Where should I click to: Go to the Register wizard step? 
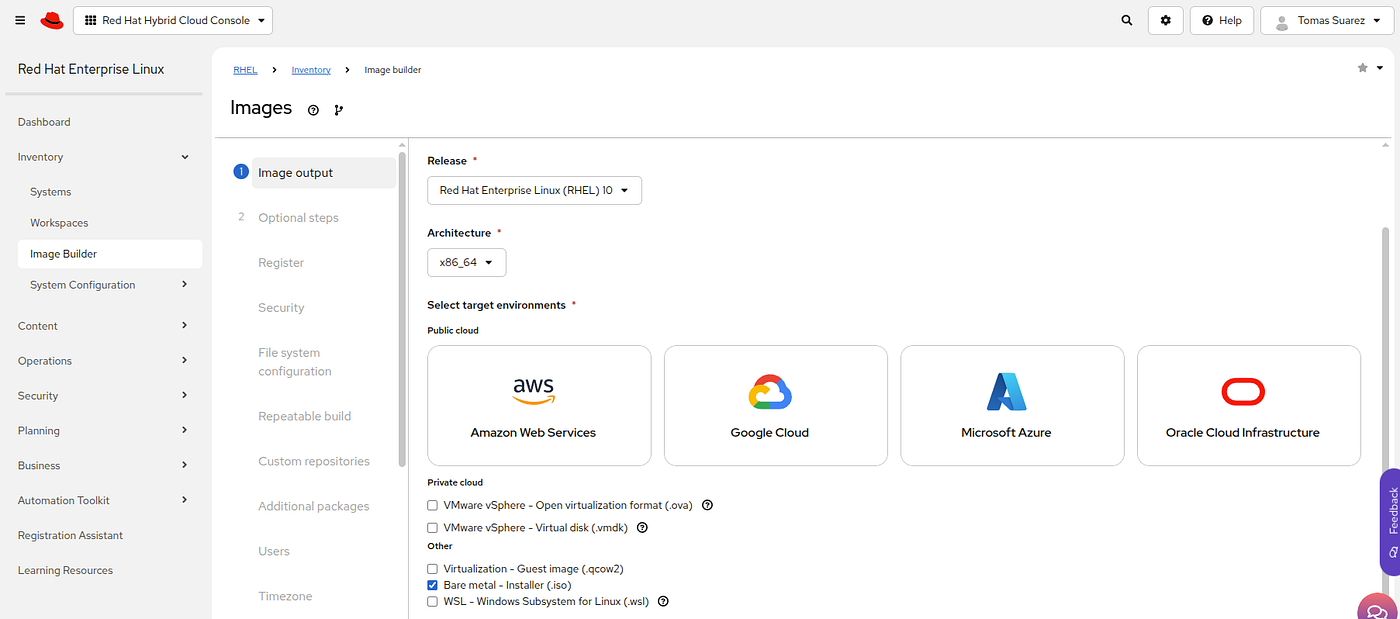tap(281, 263)
